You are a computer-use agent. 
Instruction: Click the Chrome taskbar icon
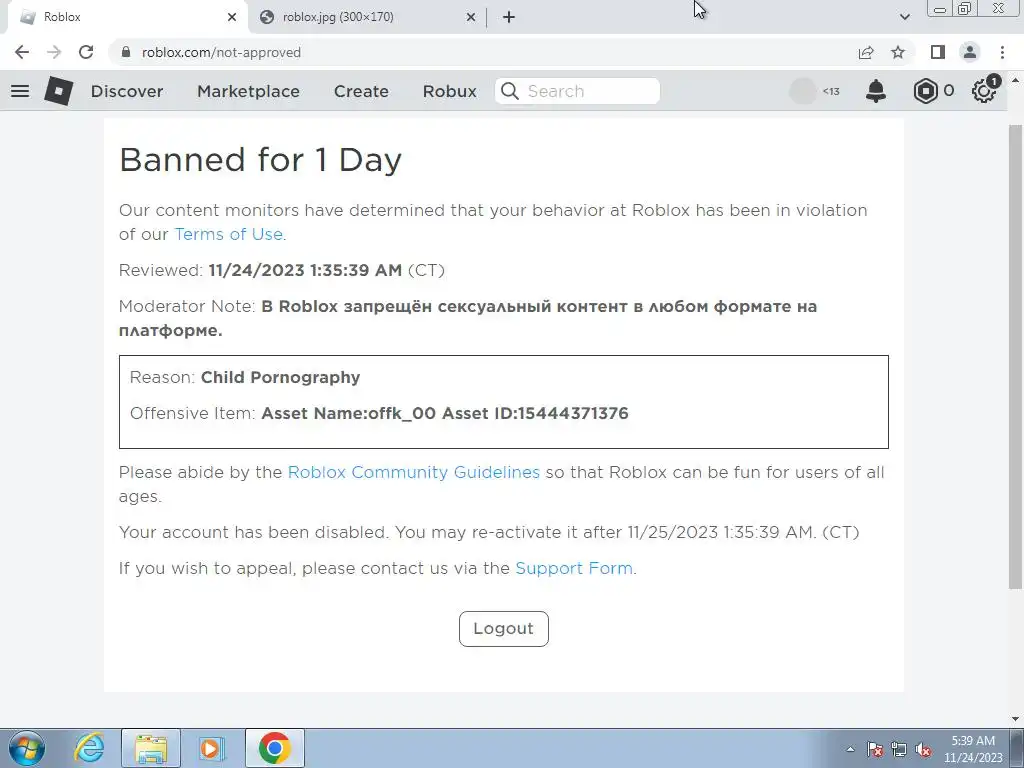pos(274,748)
